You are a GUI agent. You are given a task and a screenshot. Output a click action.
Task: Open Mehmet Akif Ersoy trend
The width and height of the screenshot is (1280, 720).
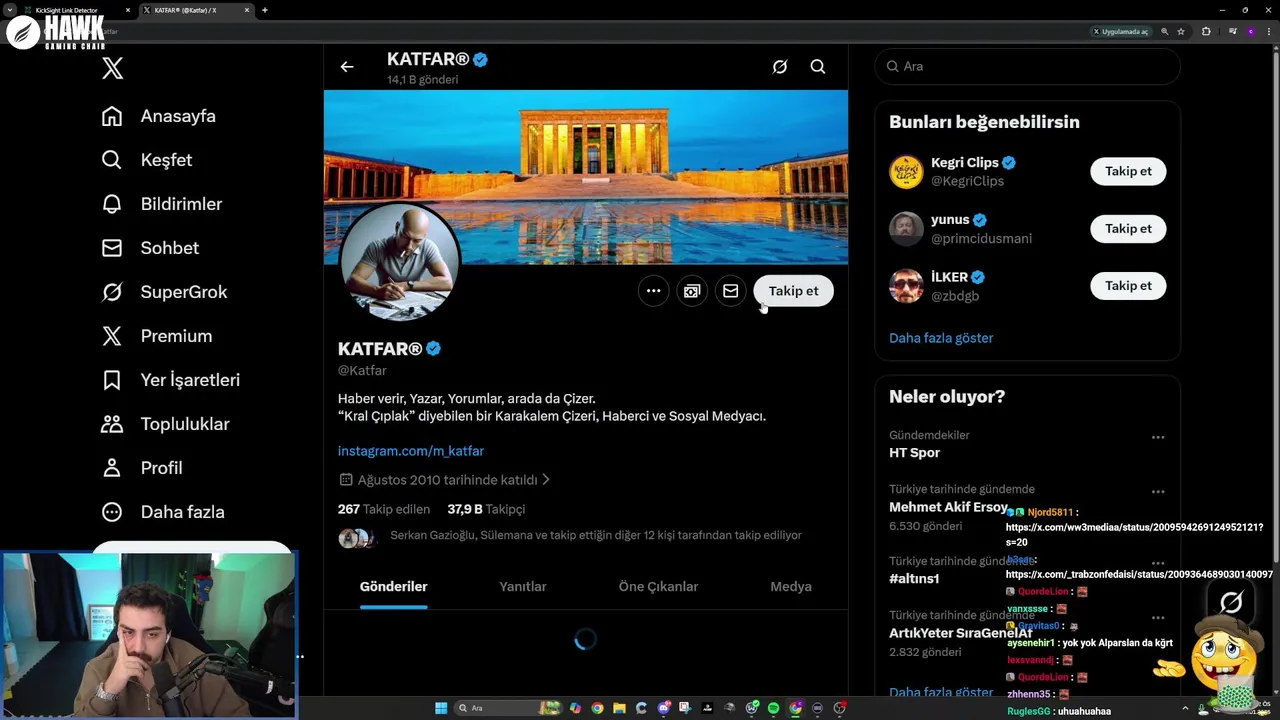[x=948, y=507]
